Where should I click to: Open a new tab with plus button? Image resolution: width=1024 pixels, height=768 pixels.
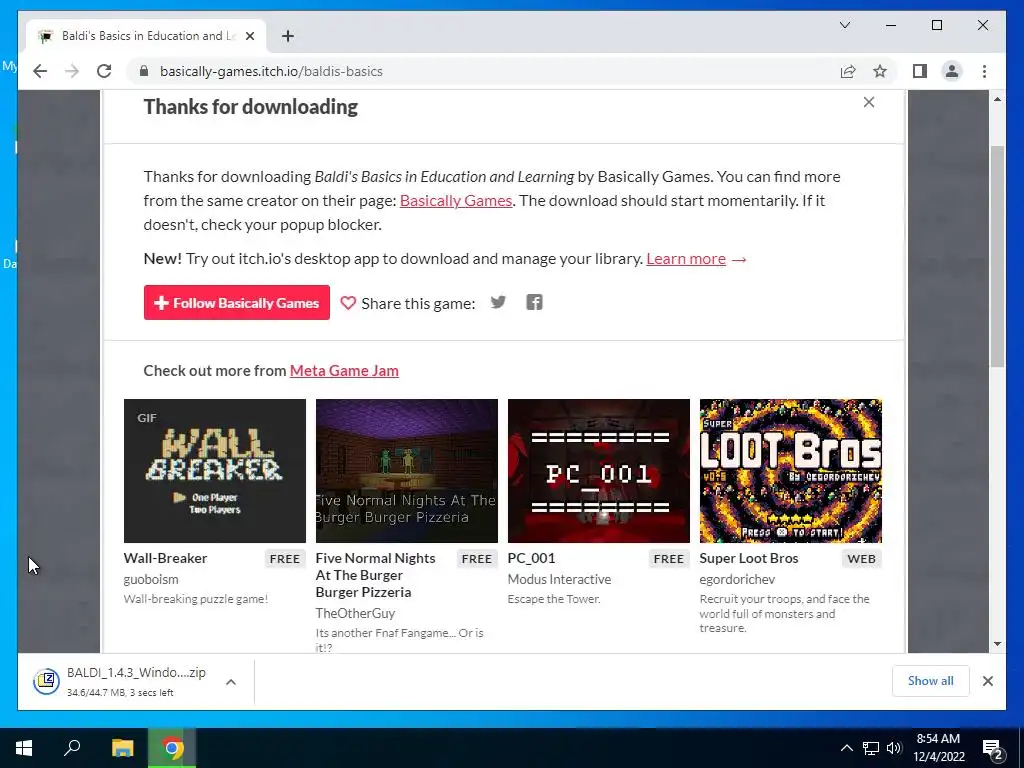(x=287, y=36)
